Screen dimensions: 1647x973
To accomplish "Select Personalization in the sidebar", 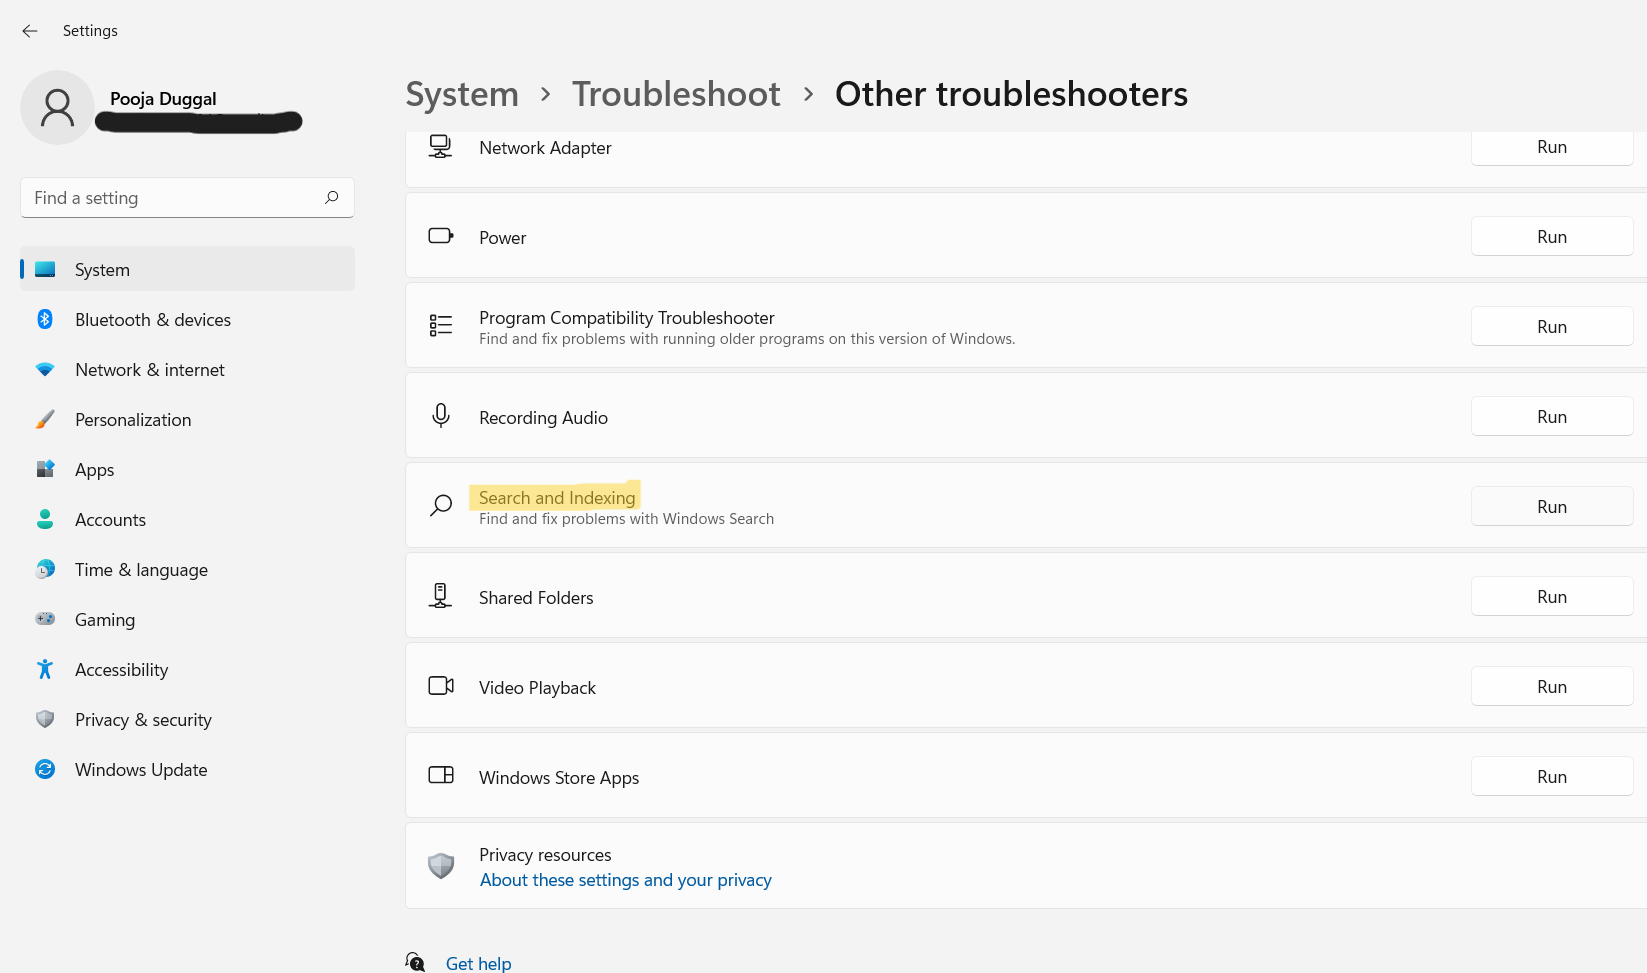I will tap(133, 420).
